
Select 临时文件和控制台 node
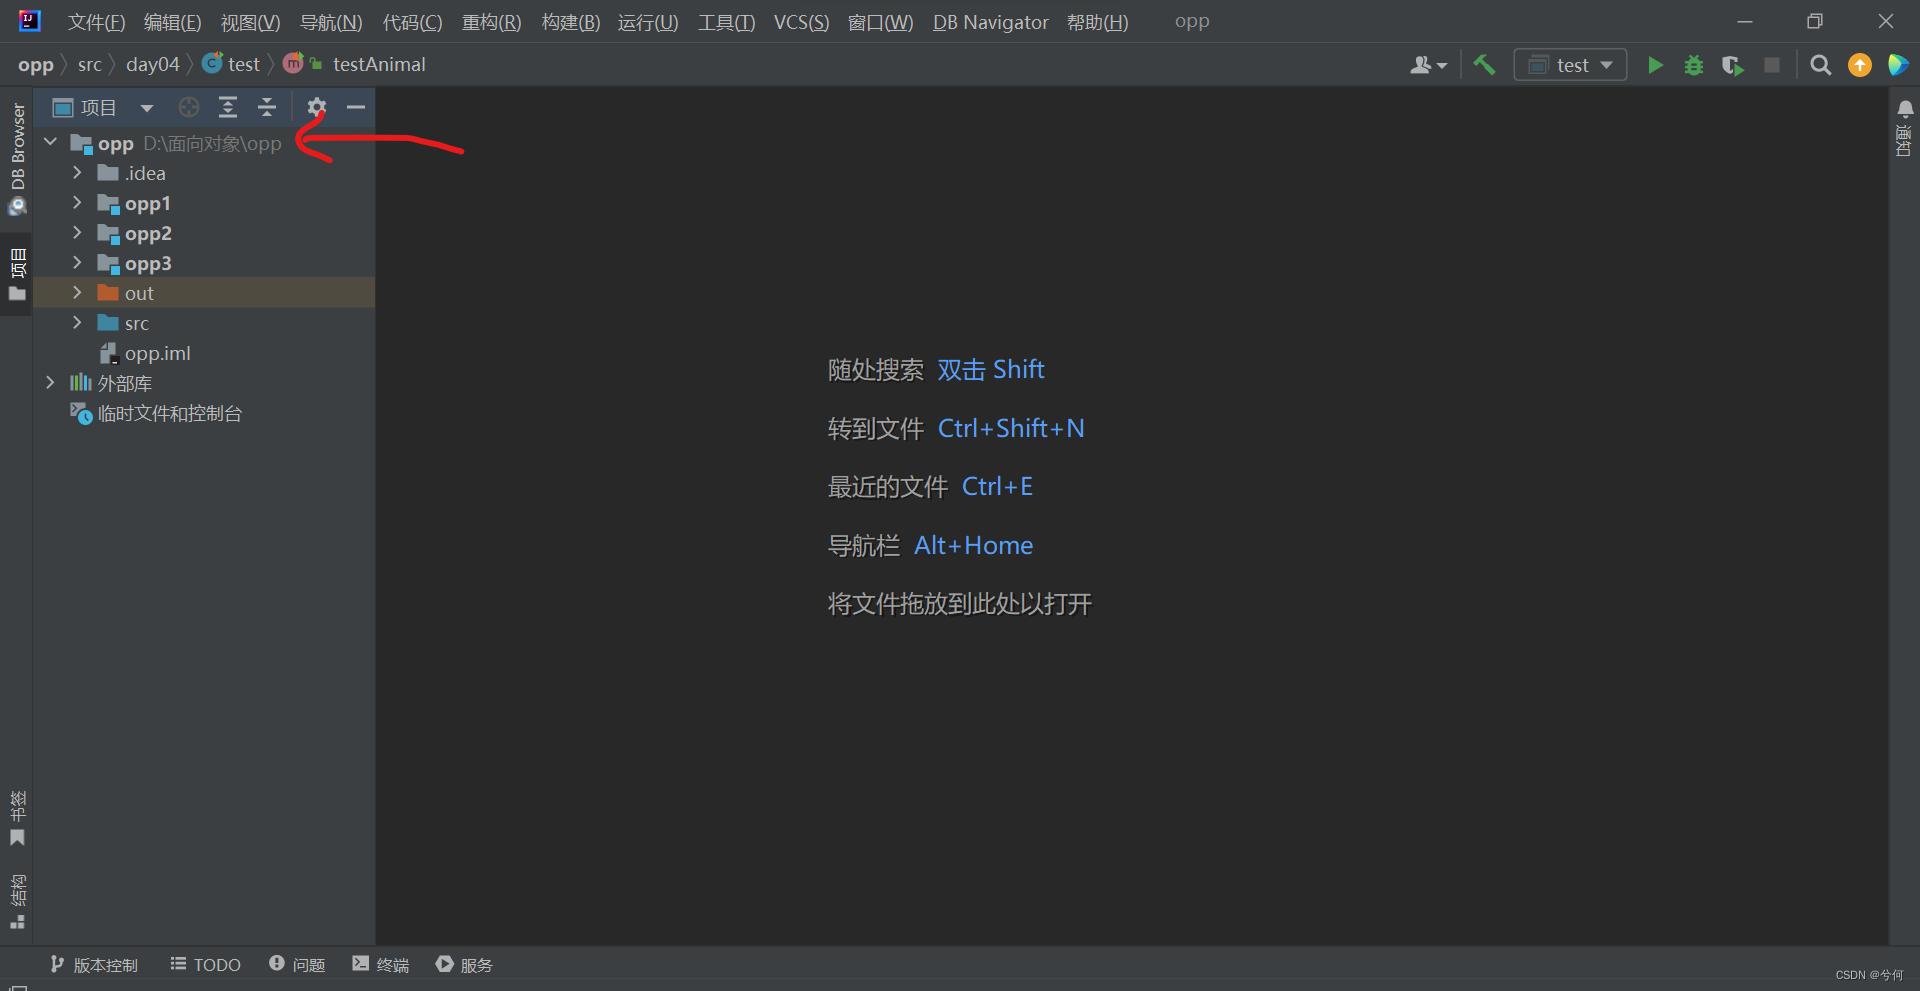tap(156, 413)
